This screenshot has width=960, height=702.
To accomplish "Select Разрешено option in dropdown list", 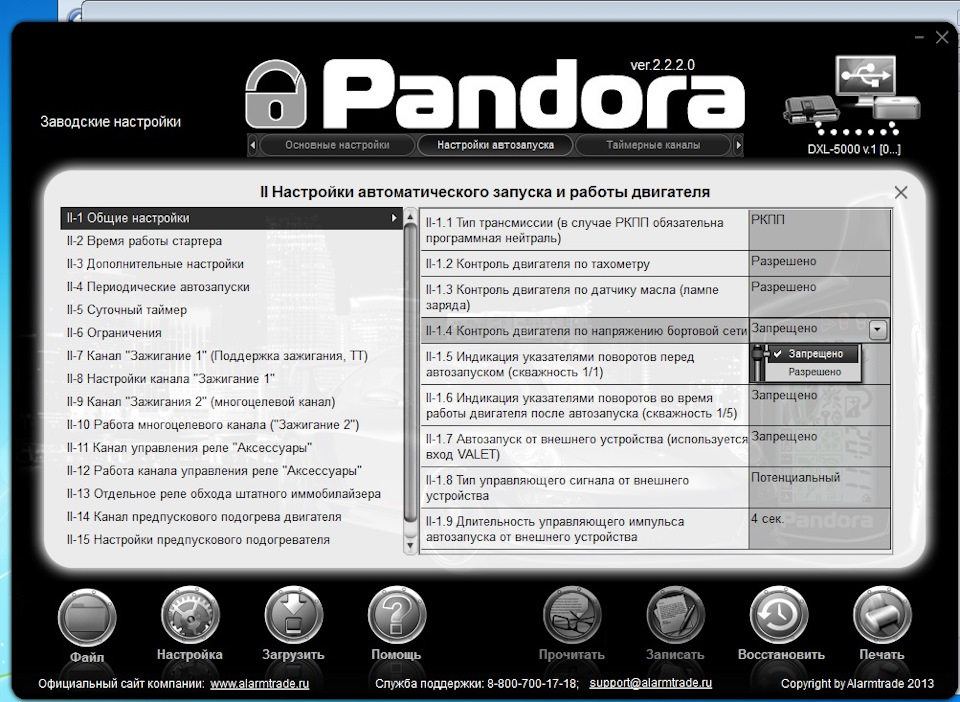I will pos(814,372).
